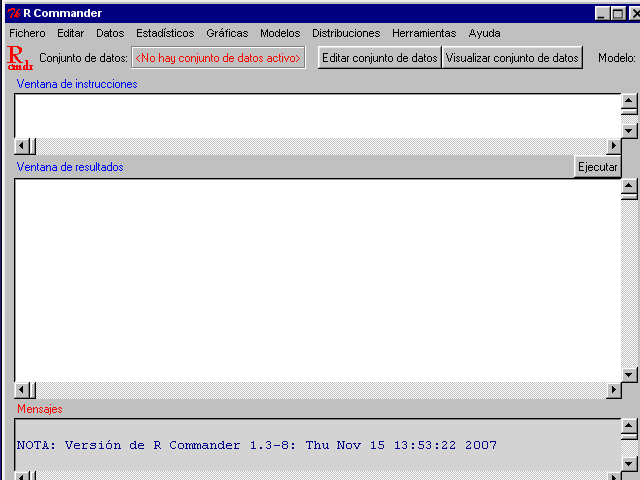Click the R Commander logo icon

pos(20,58)
